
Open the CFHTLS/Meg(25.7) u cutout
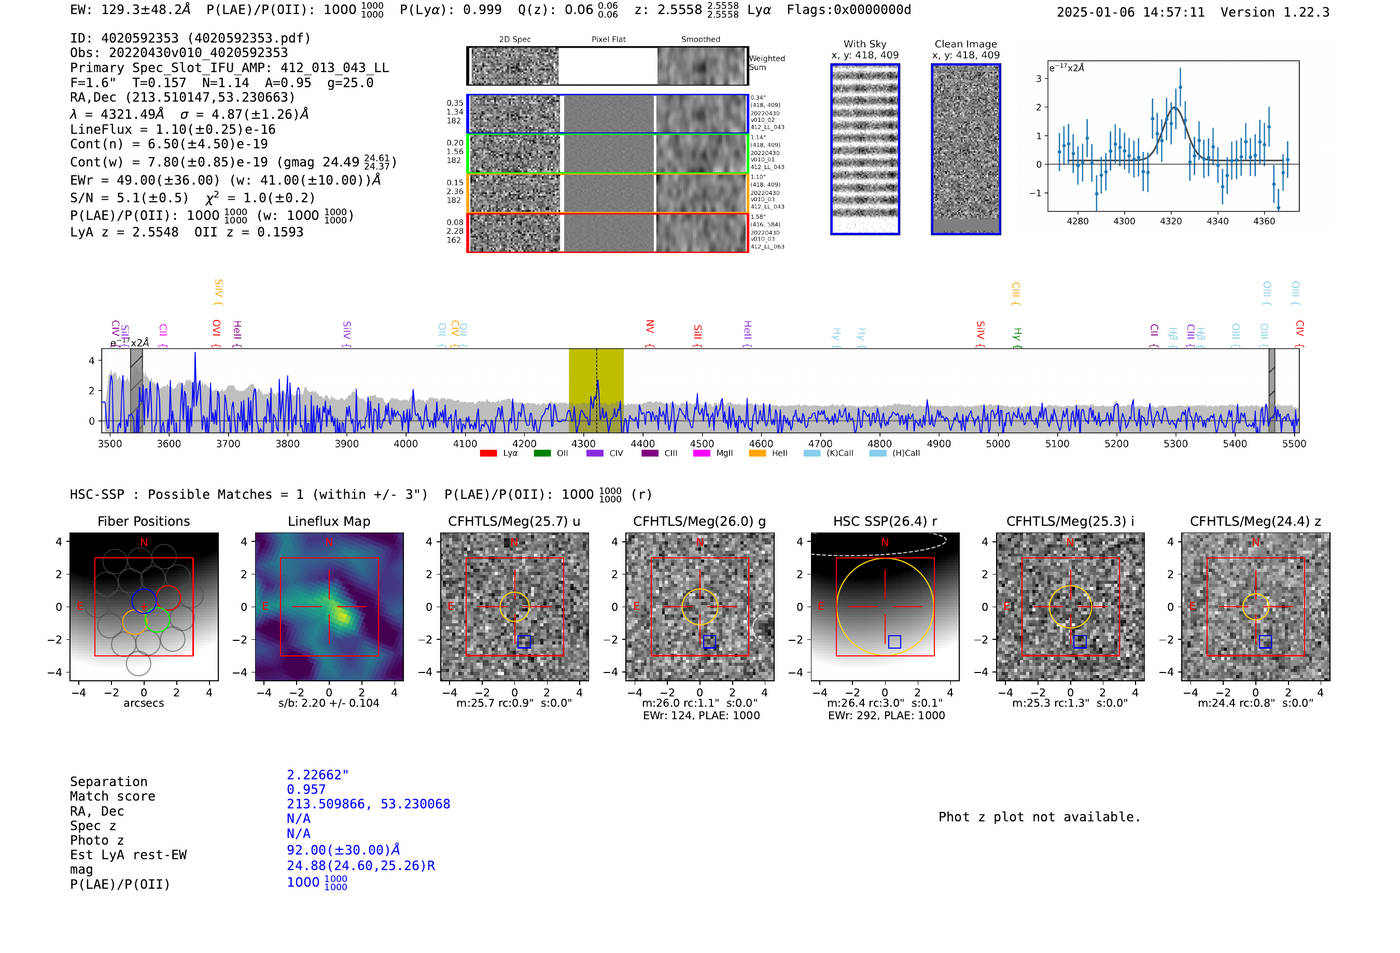(514, 606)
